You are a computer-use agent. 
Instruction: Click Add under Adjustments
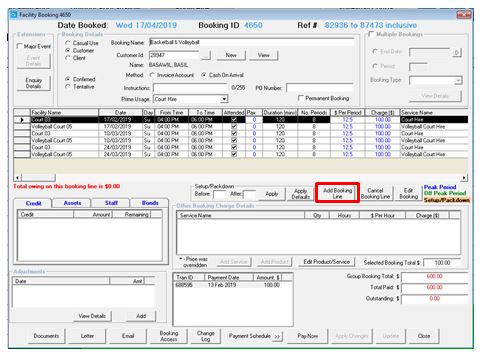point(141,316)
